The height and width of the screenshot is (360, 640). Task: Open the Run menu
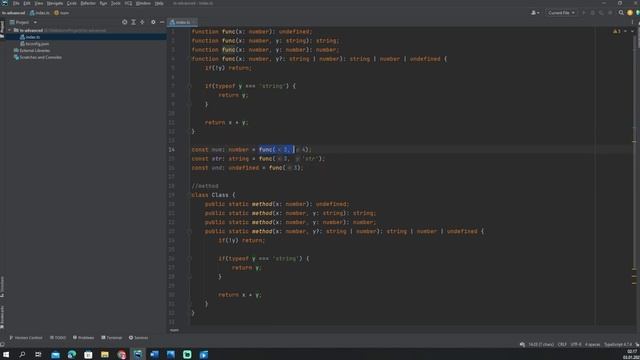pyautogui.click(x=103, y=3)
